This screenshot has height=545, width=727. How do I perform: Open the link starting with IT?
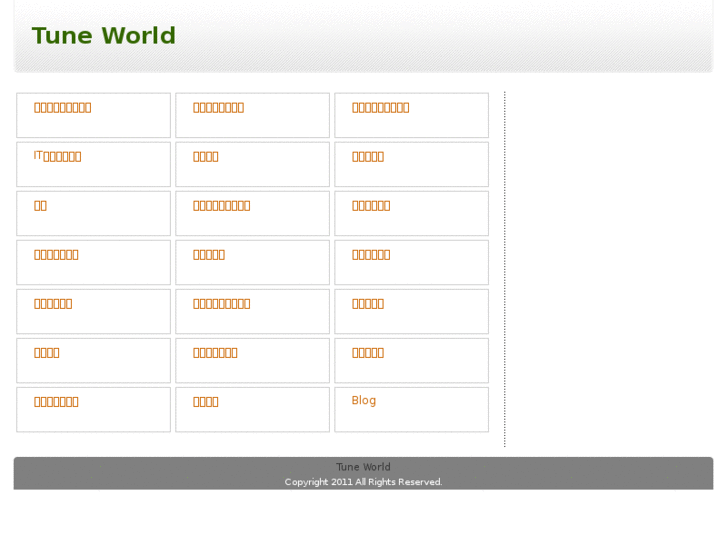(57, 156)
